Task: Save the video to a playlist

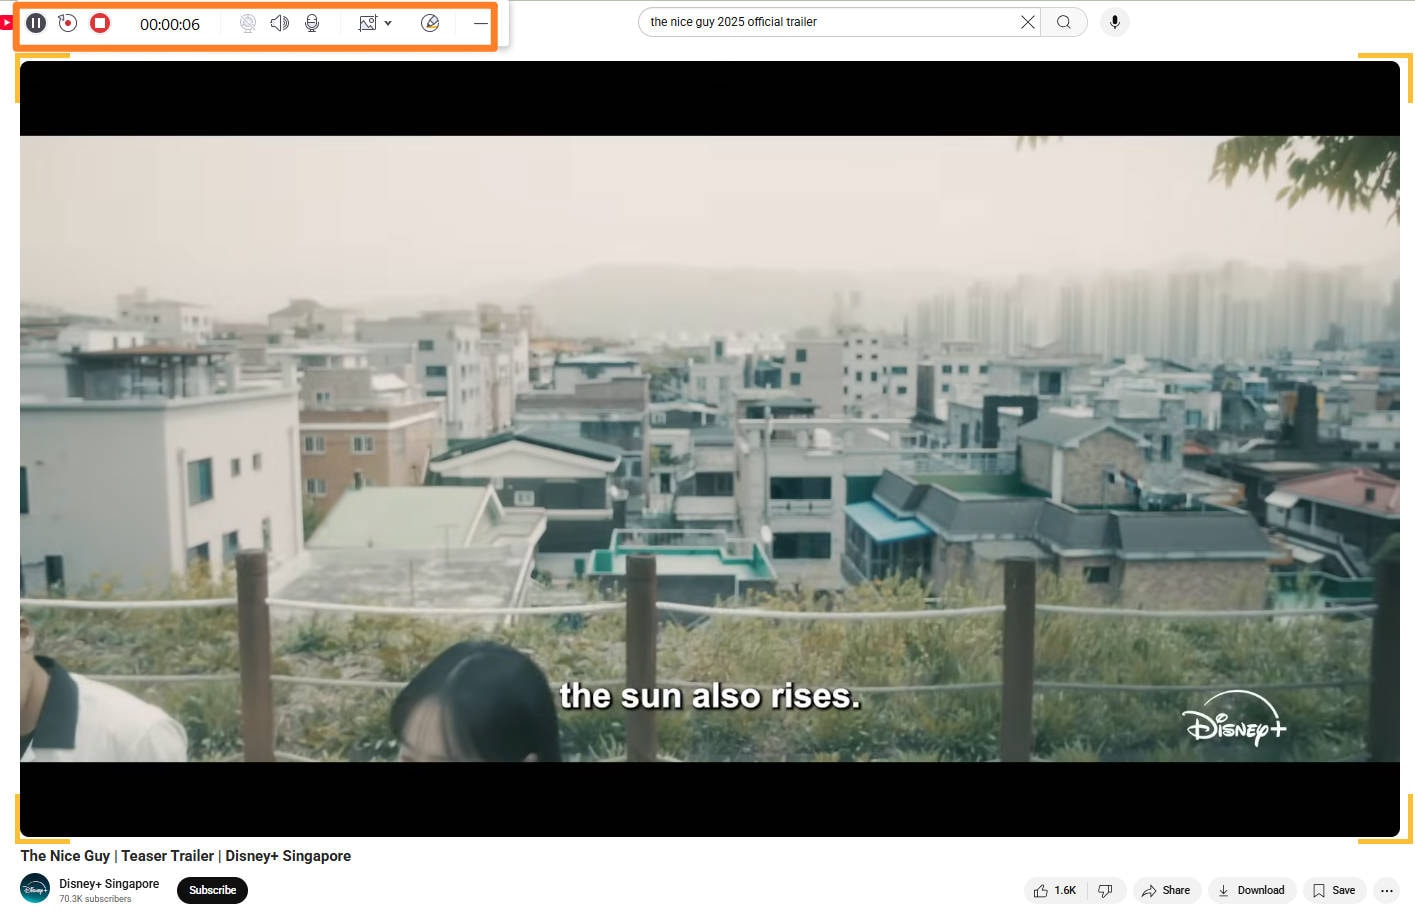Action: pos(1334,890)
